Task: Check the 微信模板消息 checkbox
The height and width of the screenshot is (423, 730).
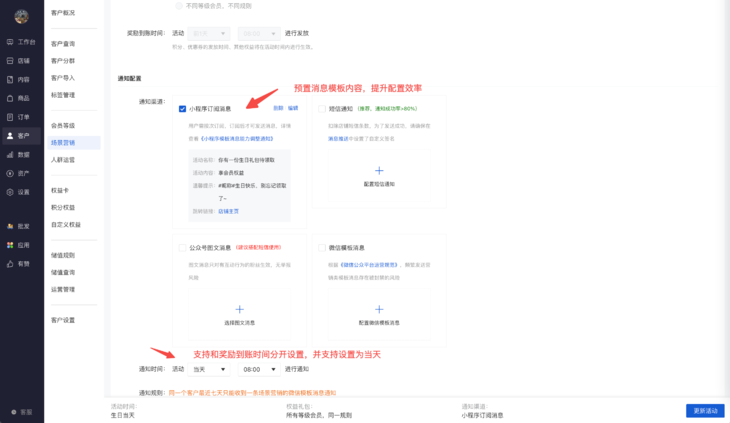Action: pos(322,248)
